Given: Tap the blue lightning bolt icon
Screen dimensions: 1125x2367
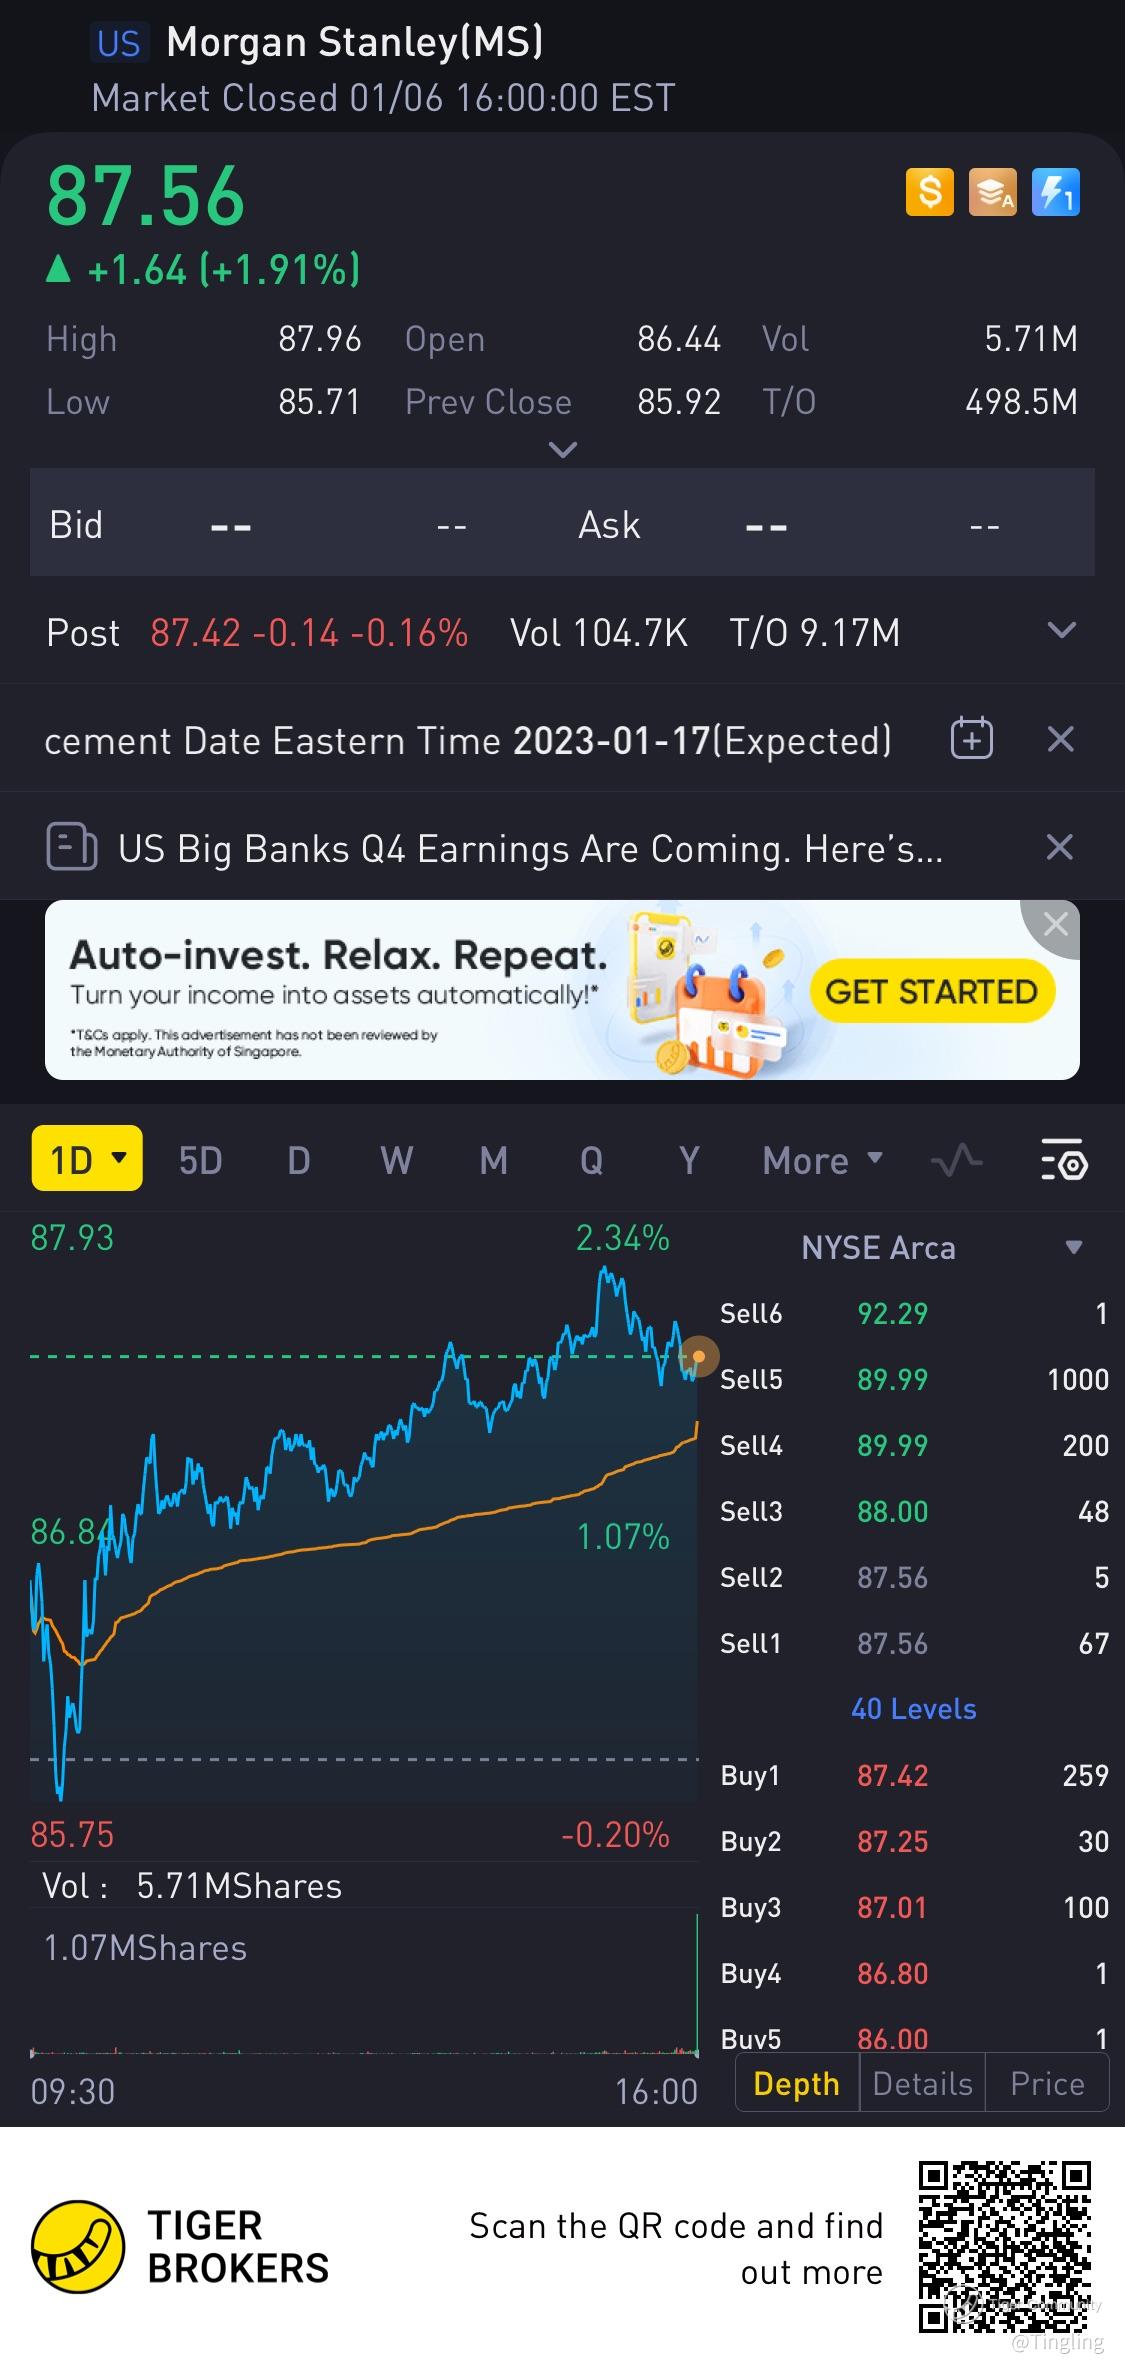Looking at the screenshot, I should [x=1055, y=192].
